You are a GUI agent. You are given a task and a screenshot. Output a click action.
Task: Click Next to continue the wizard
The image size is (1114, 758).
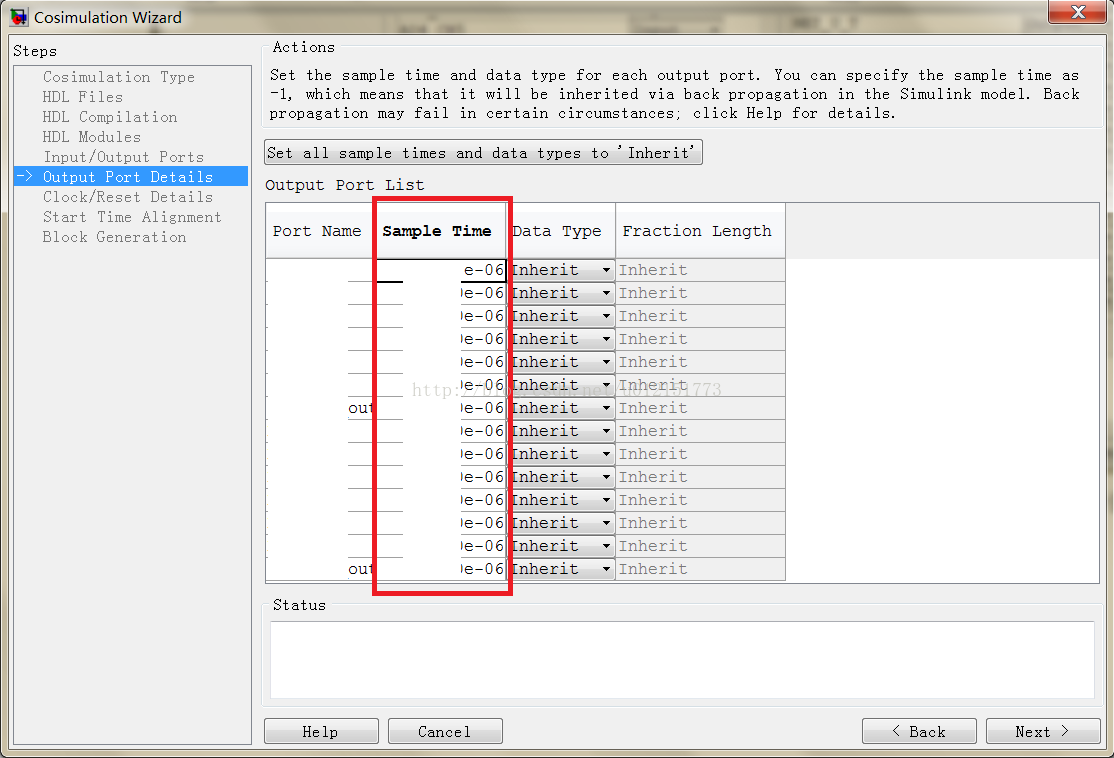click(x=1043, y=731)
